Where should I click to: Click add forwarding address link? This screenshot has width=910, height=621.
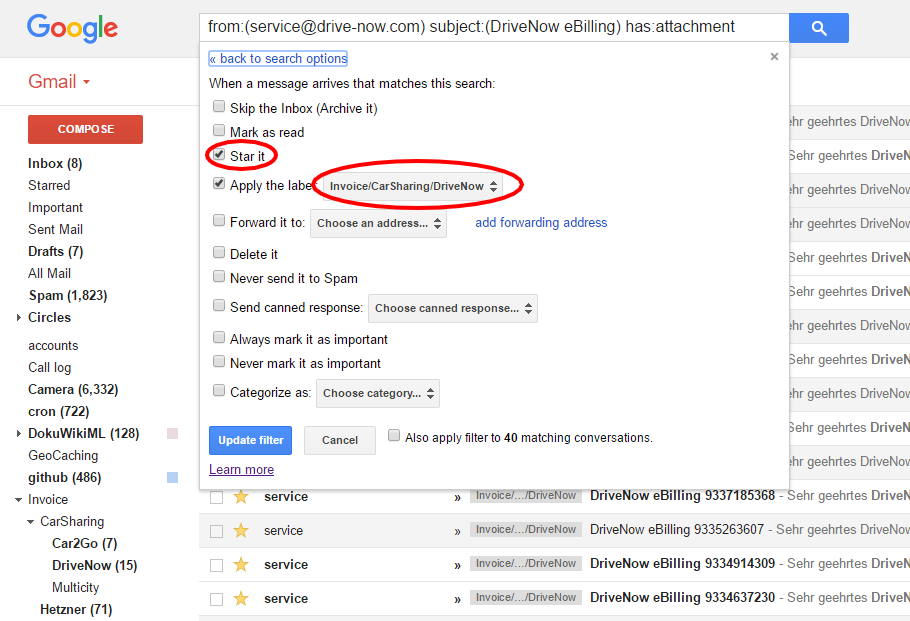pyautogui.click(x=541, y=223)
